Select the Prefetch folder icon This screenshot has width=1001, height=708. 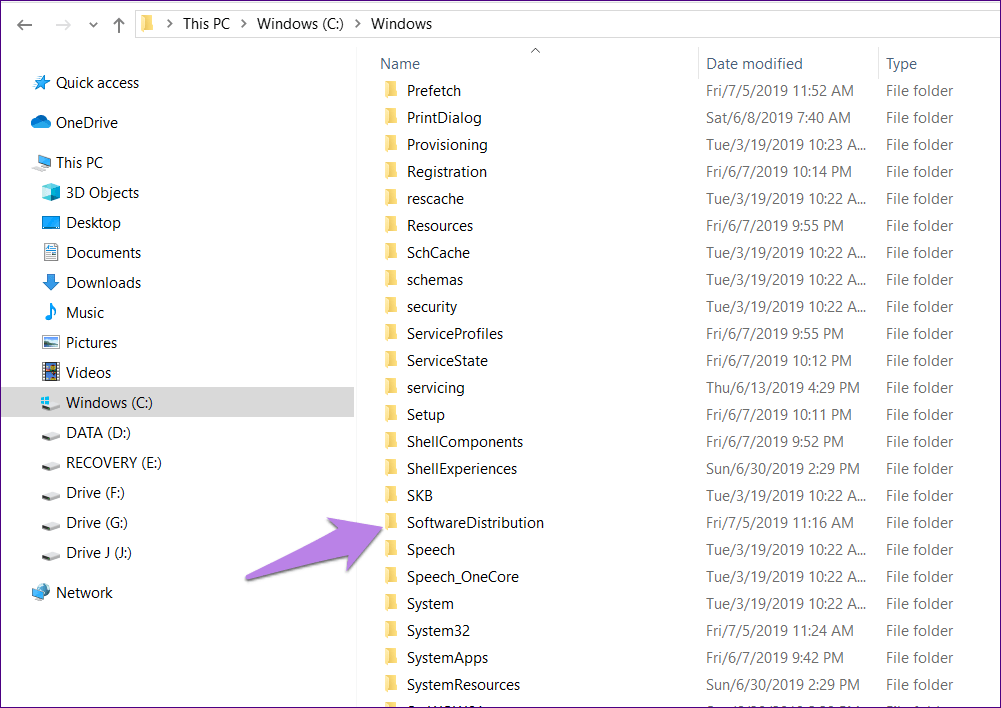[x=391, y=90]
